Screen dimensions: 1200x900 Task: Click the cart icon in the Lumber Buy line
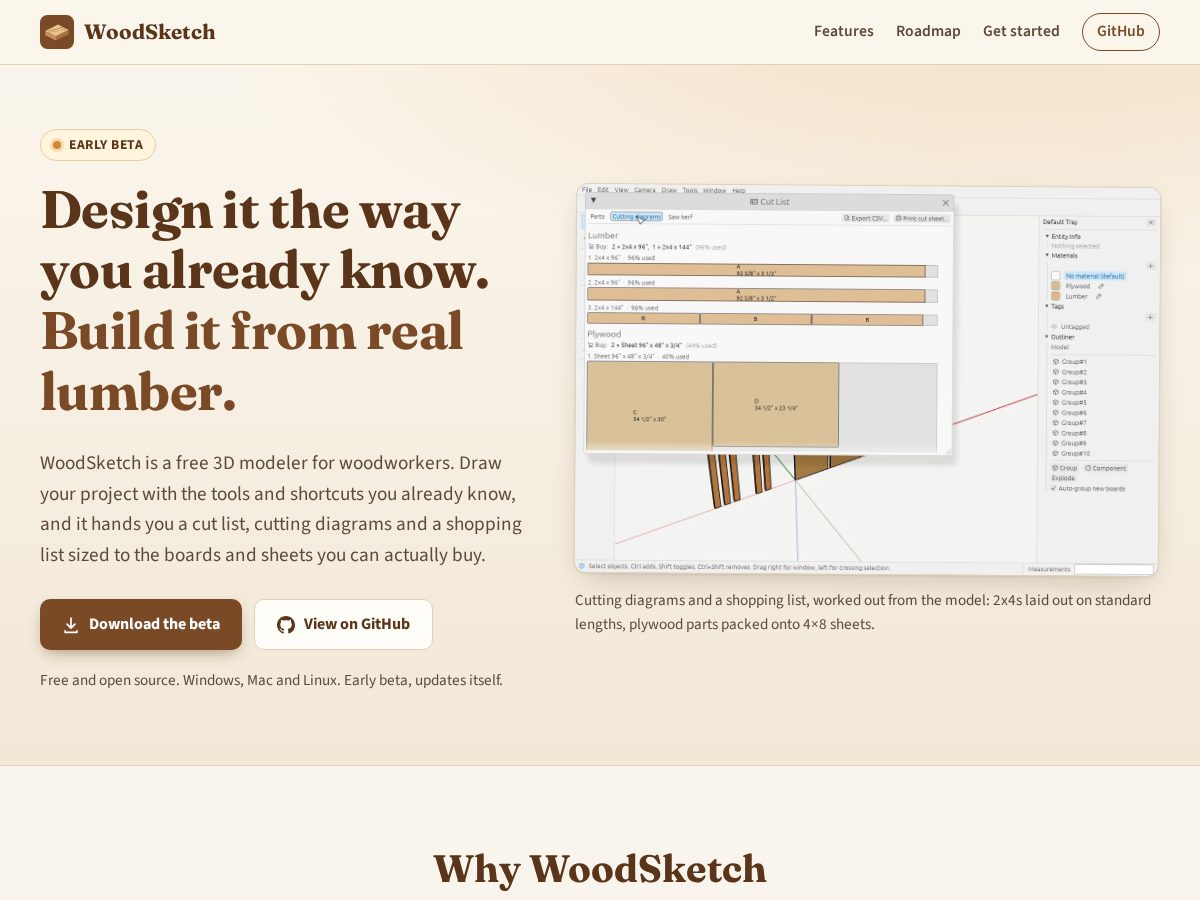click(x=590, y=246)
